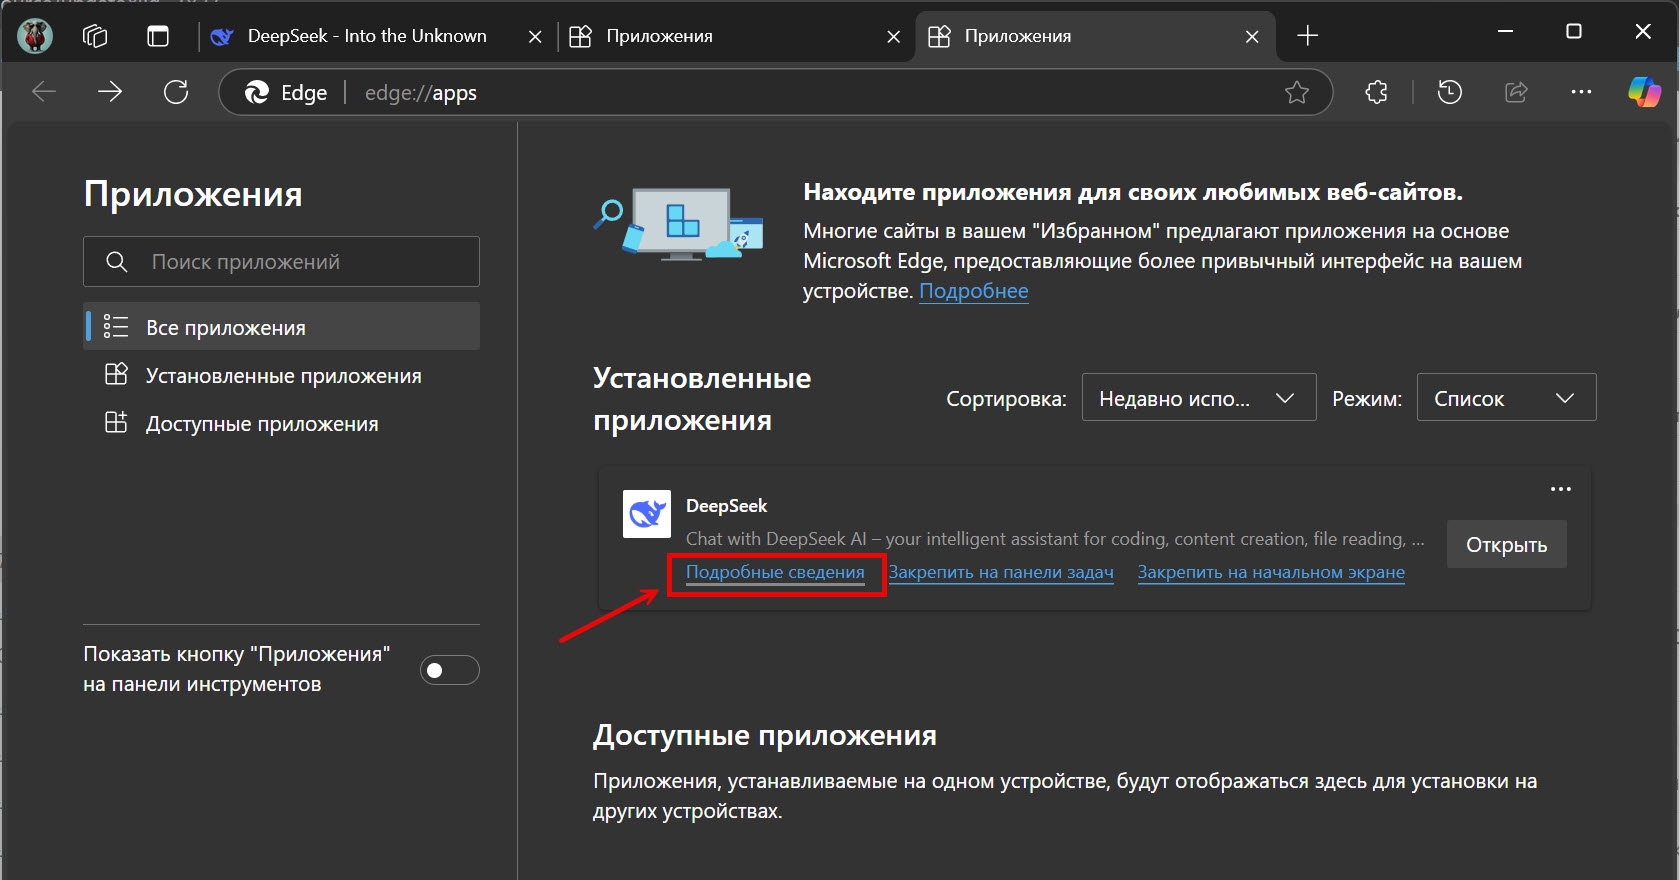Switch to the middle Приложения tab
The width and height of the screenshot is (1679, 880).
tap(734, 36)
